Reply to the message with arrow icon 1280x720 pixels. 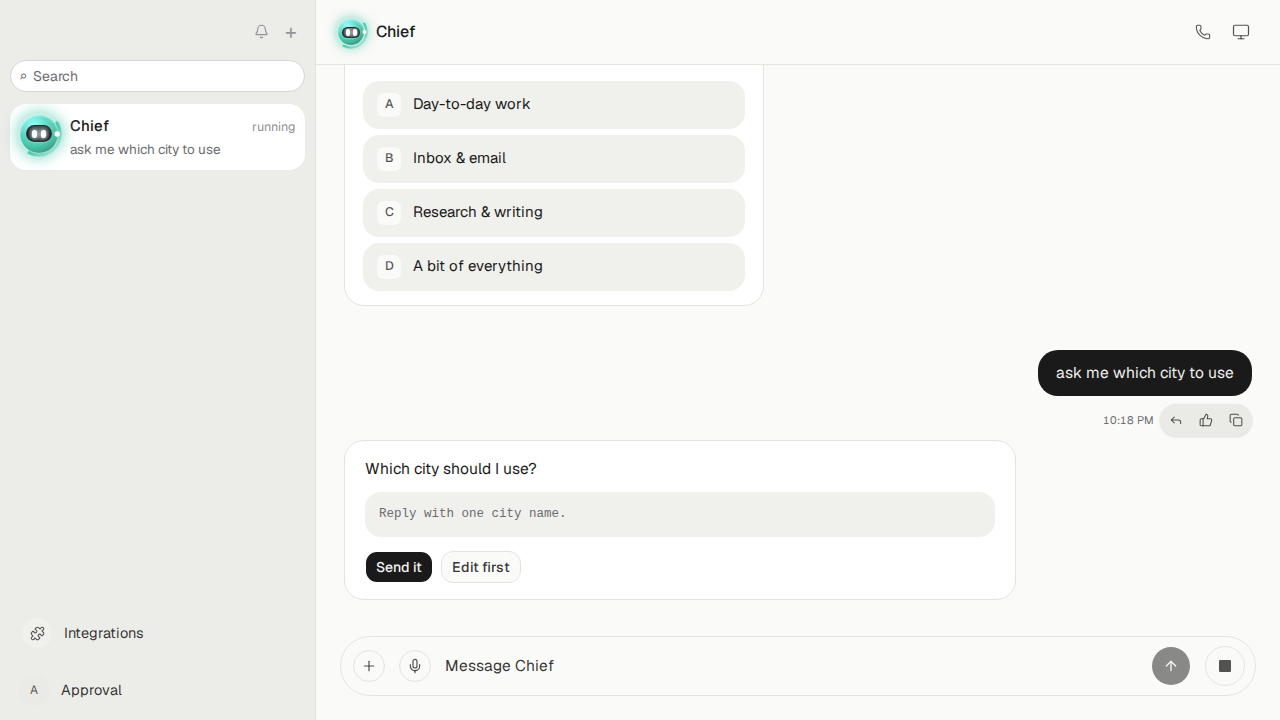[1176, 421]
